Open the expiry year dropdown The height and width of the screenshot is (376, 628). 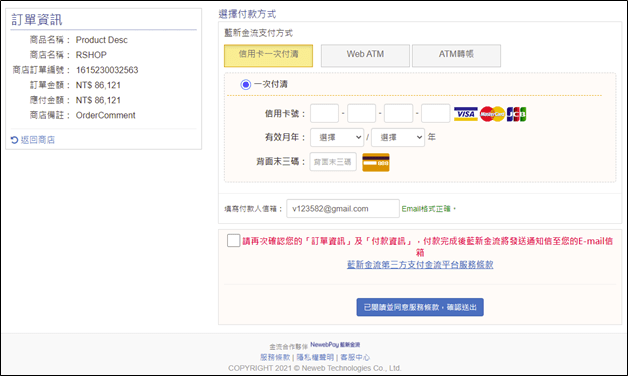pos(398,137)
